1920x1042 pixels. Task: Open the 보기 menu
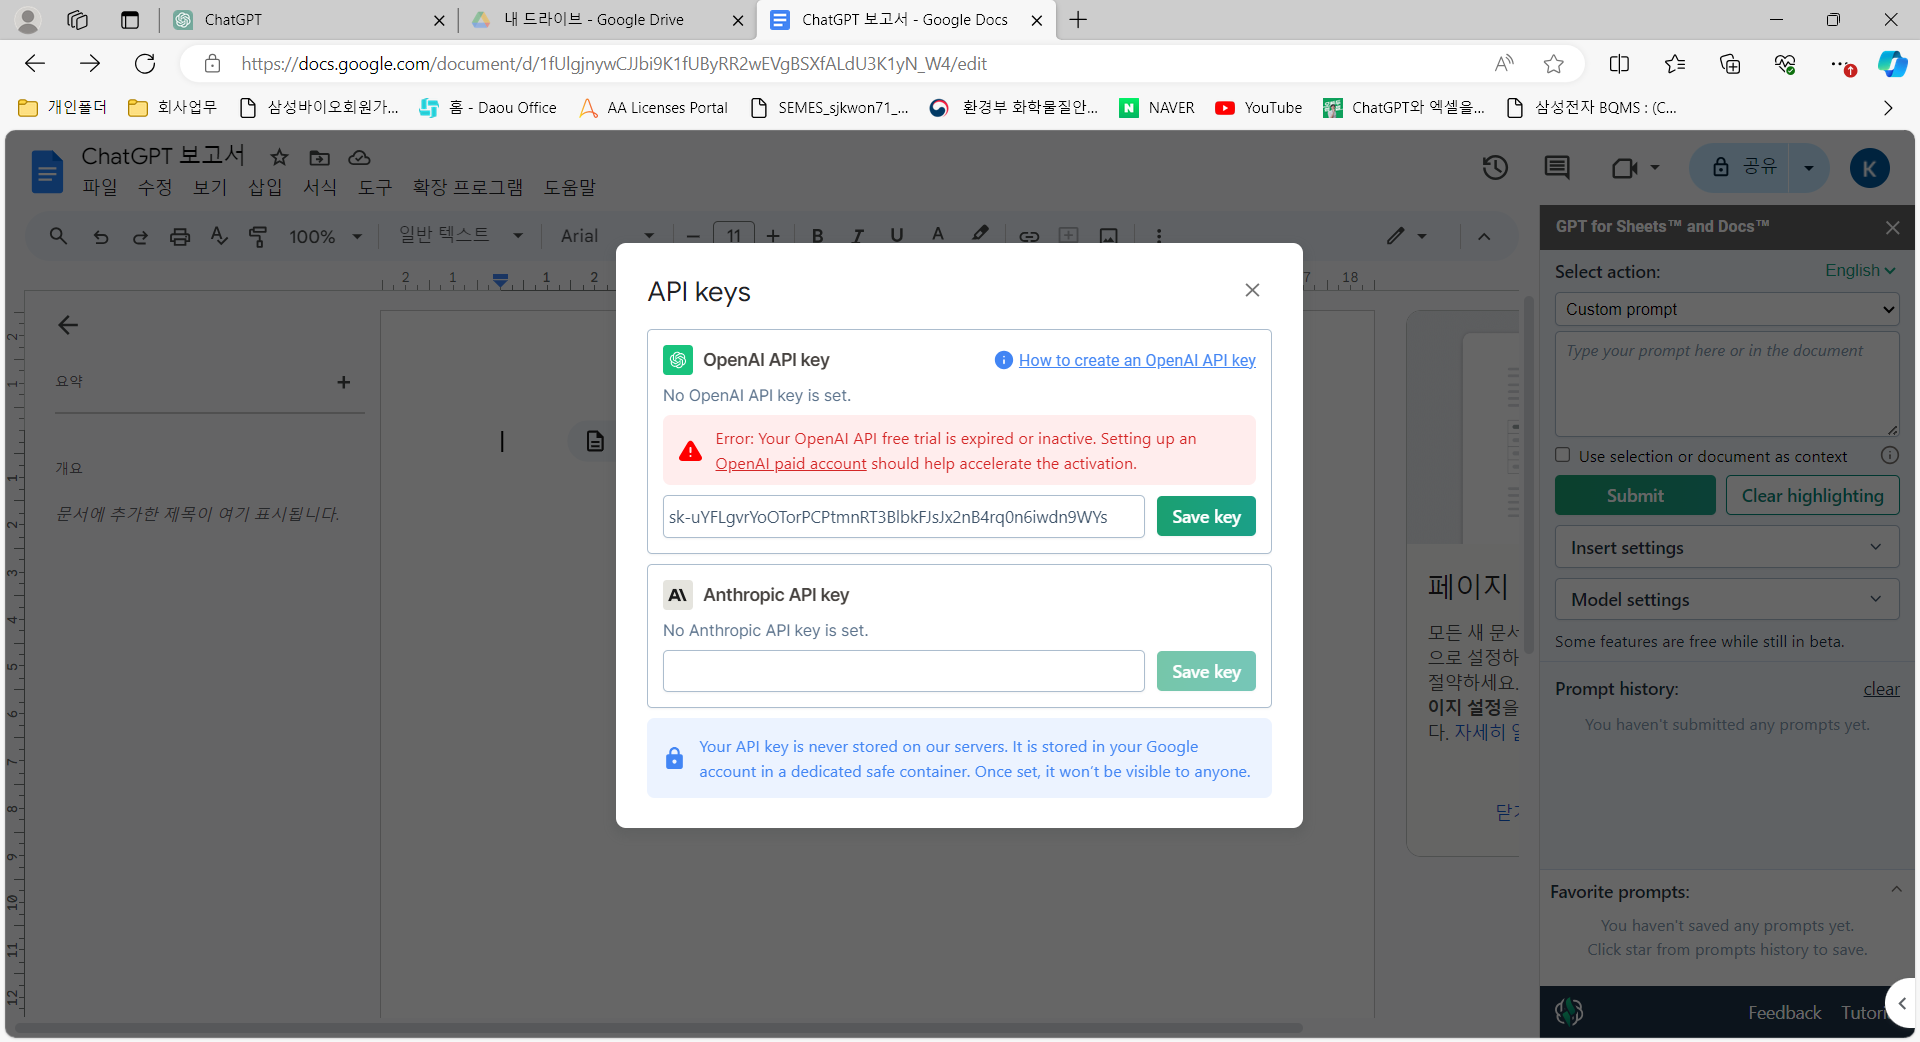click(210, 187)
